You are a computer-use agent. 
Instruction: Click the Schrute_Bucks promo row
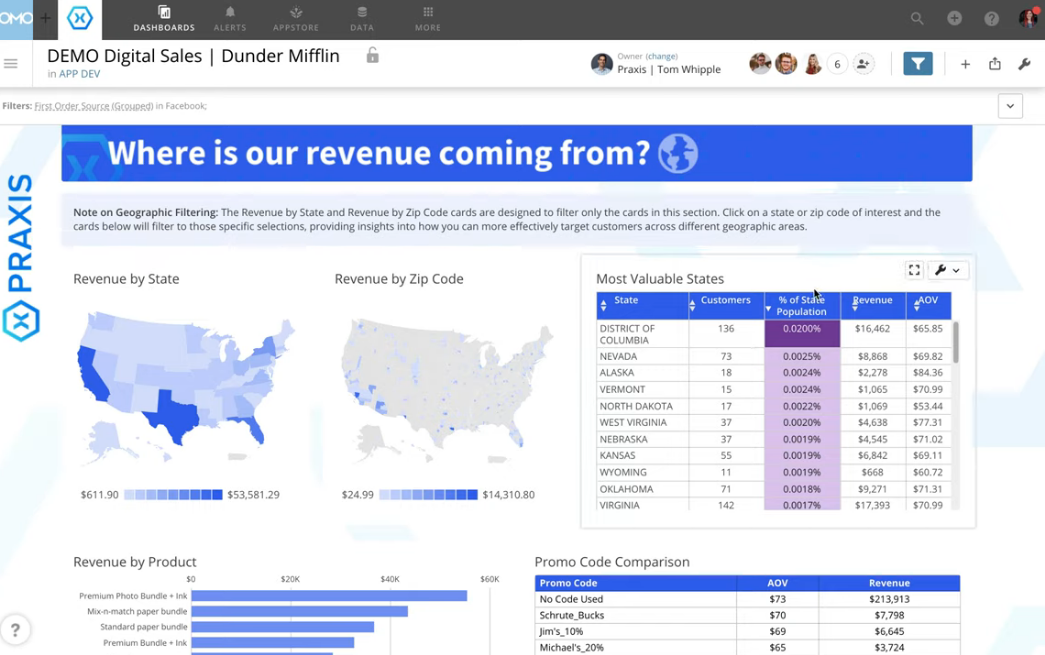click(747, 615)
